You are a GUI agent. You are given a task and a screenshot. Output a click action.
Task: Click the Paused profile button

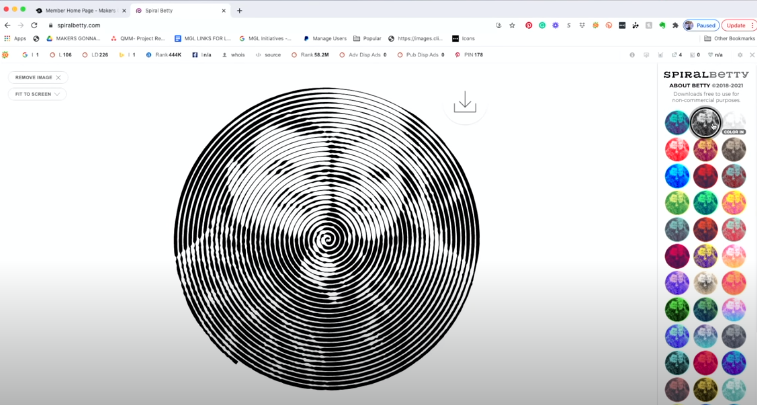click(701, 25)
